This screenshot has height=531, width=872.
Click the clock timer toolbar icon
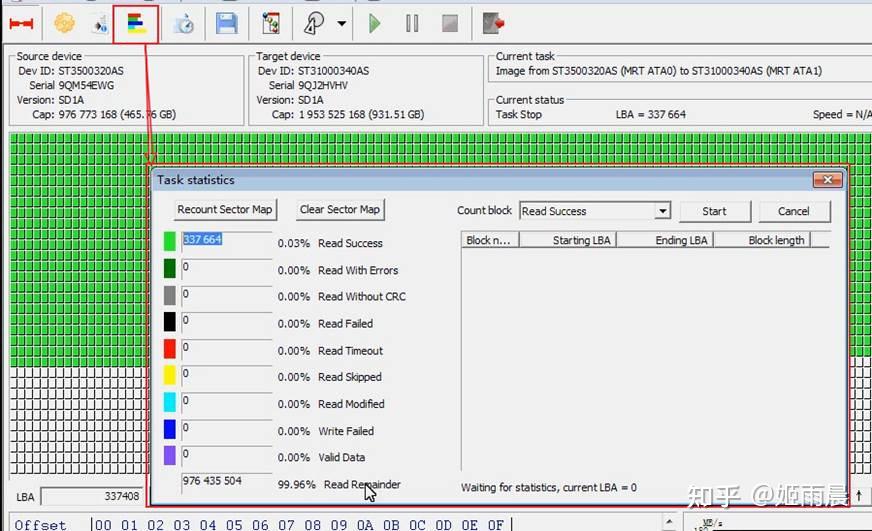pos(184,24)
